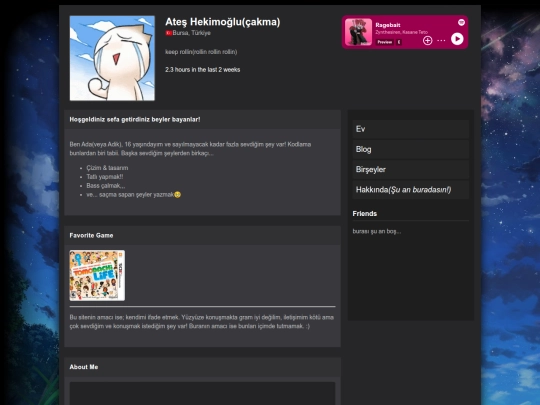Go to the Ev page in sidebar

411,129
